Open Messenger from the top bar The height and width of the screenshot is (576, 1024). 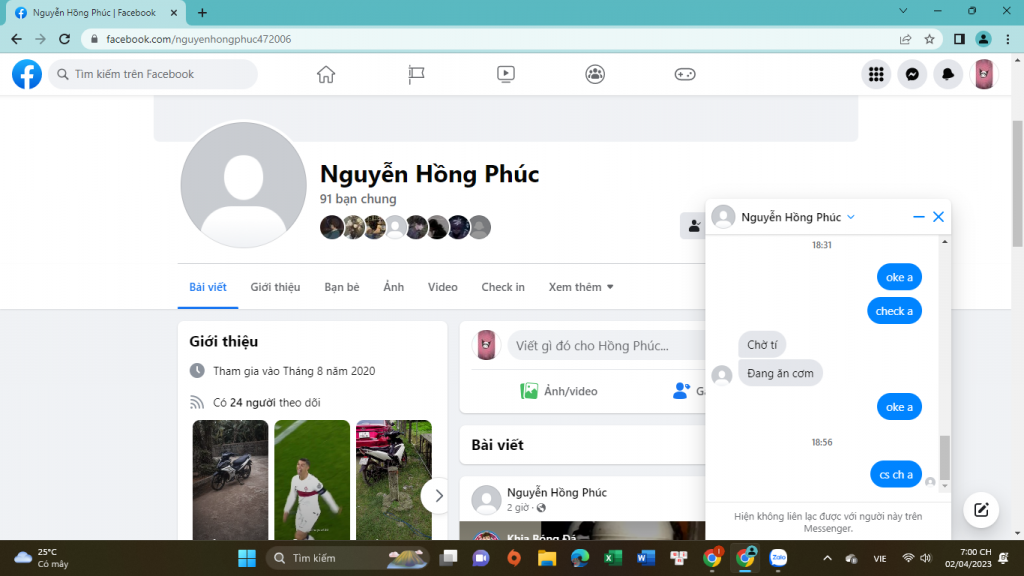[912, 74]
